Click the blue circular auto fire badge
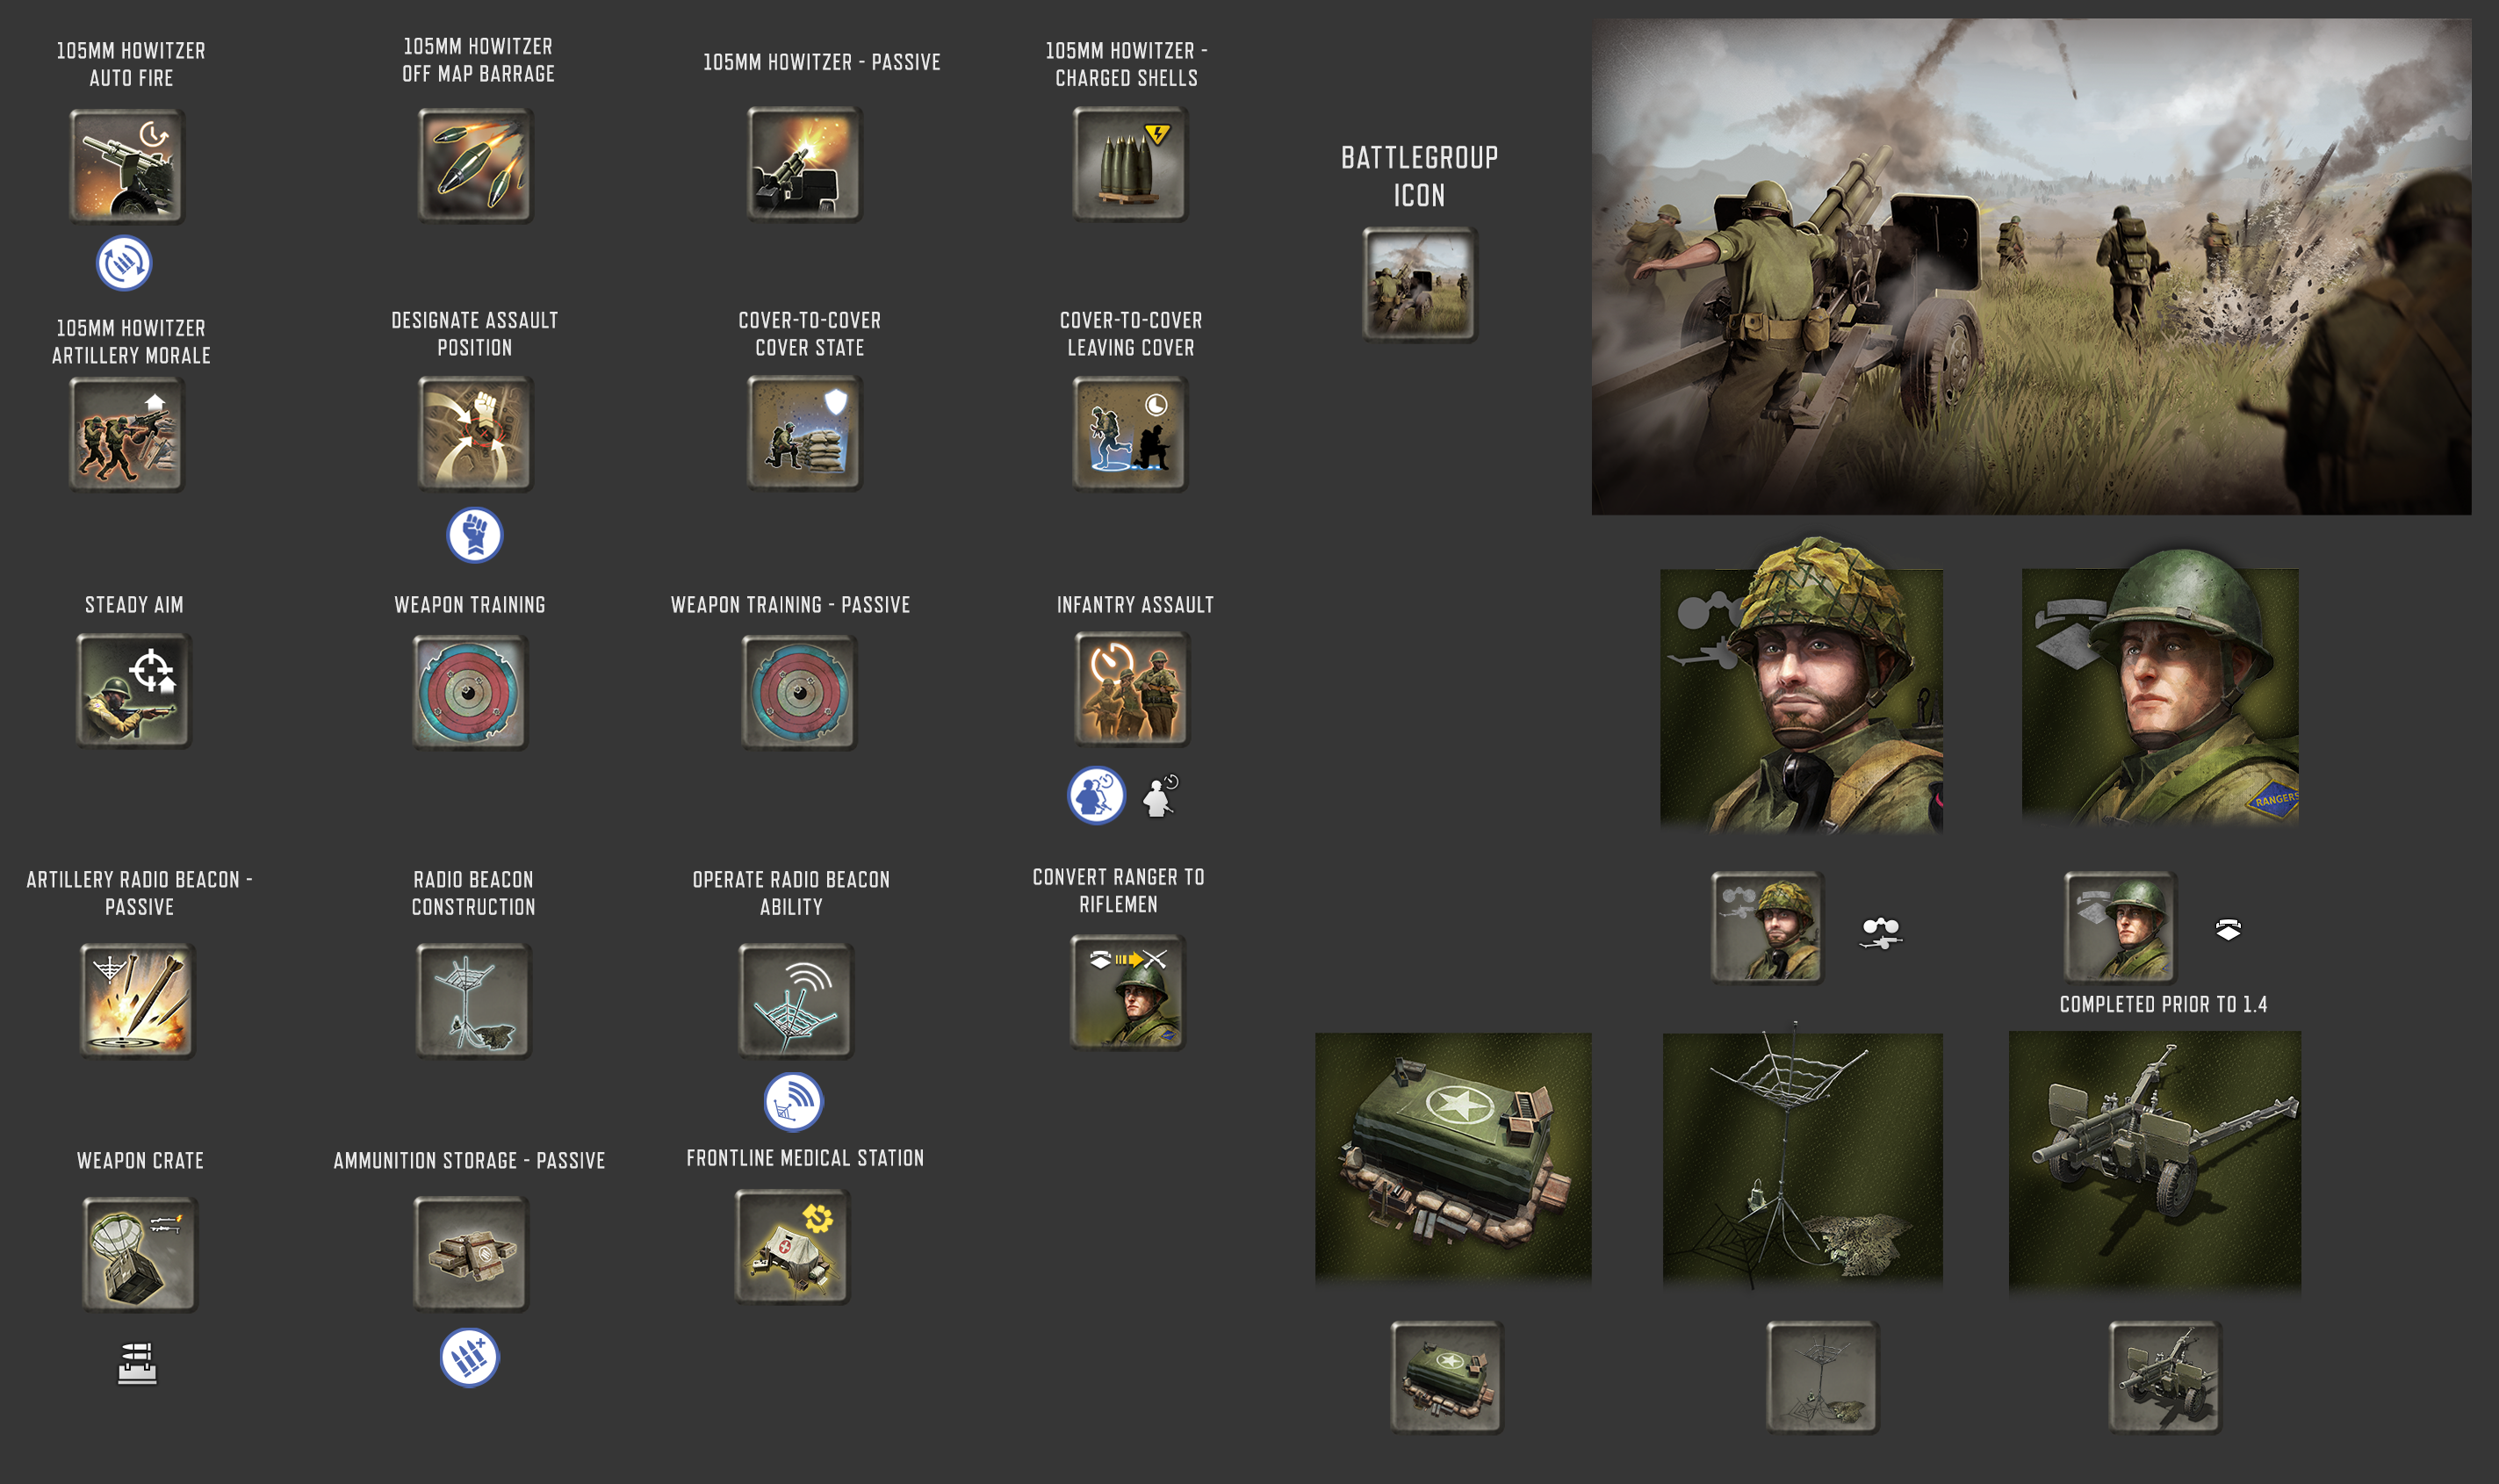 click(124, 263)
